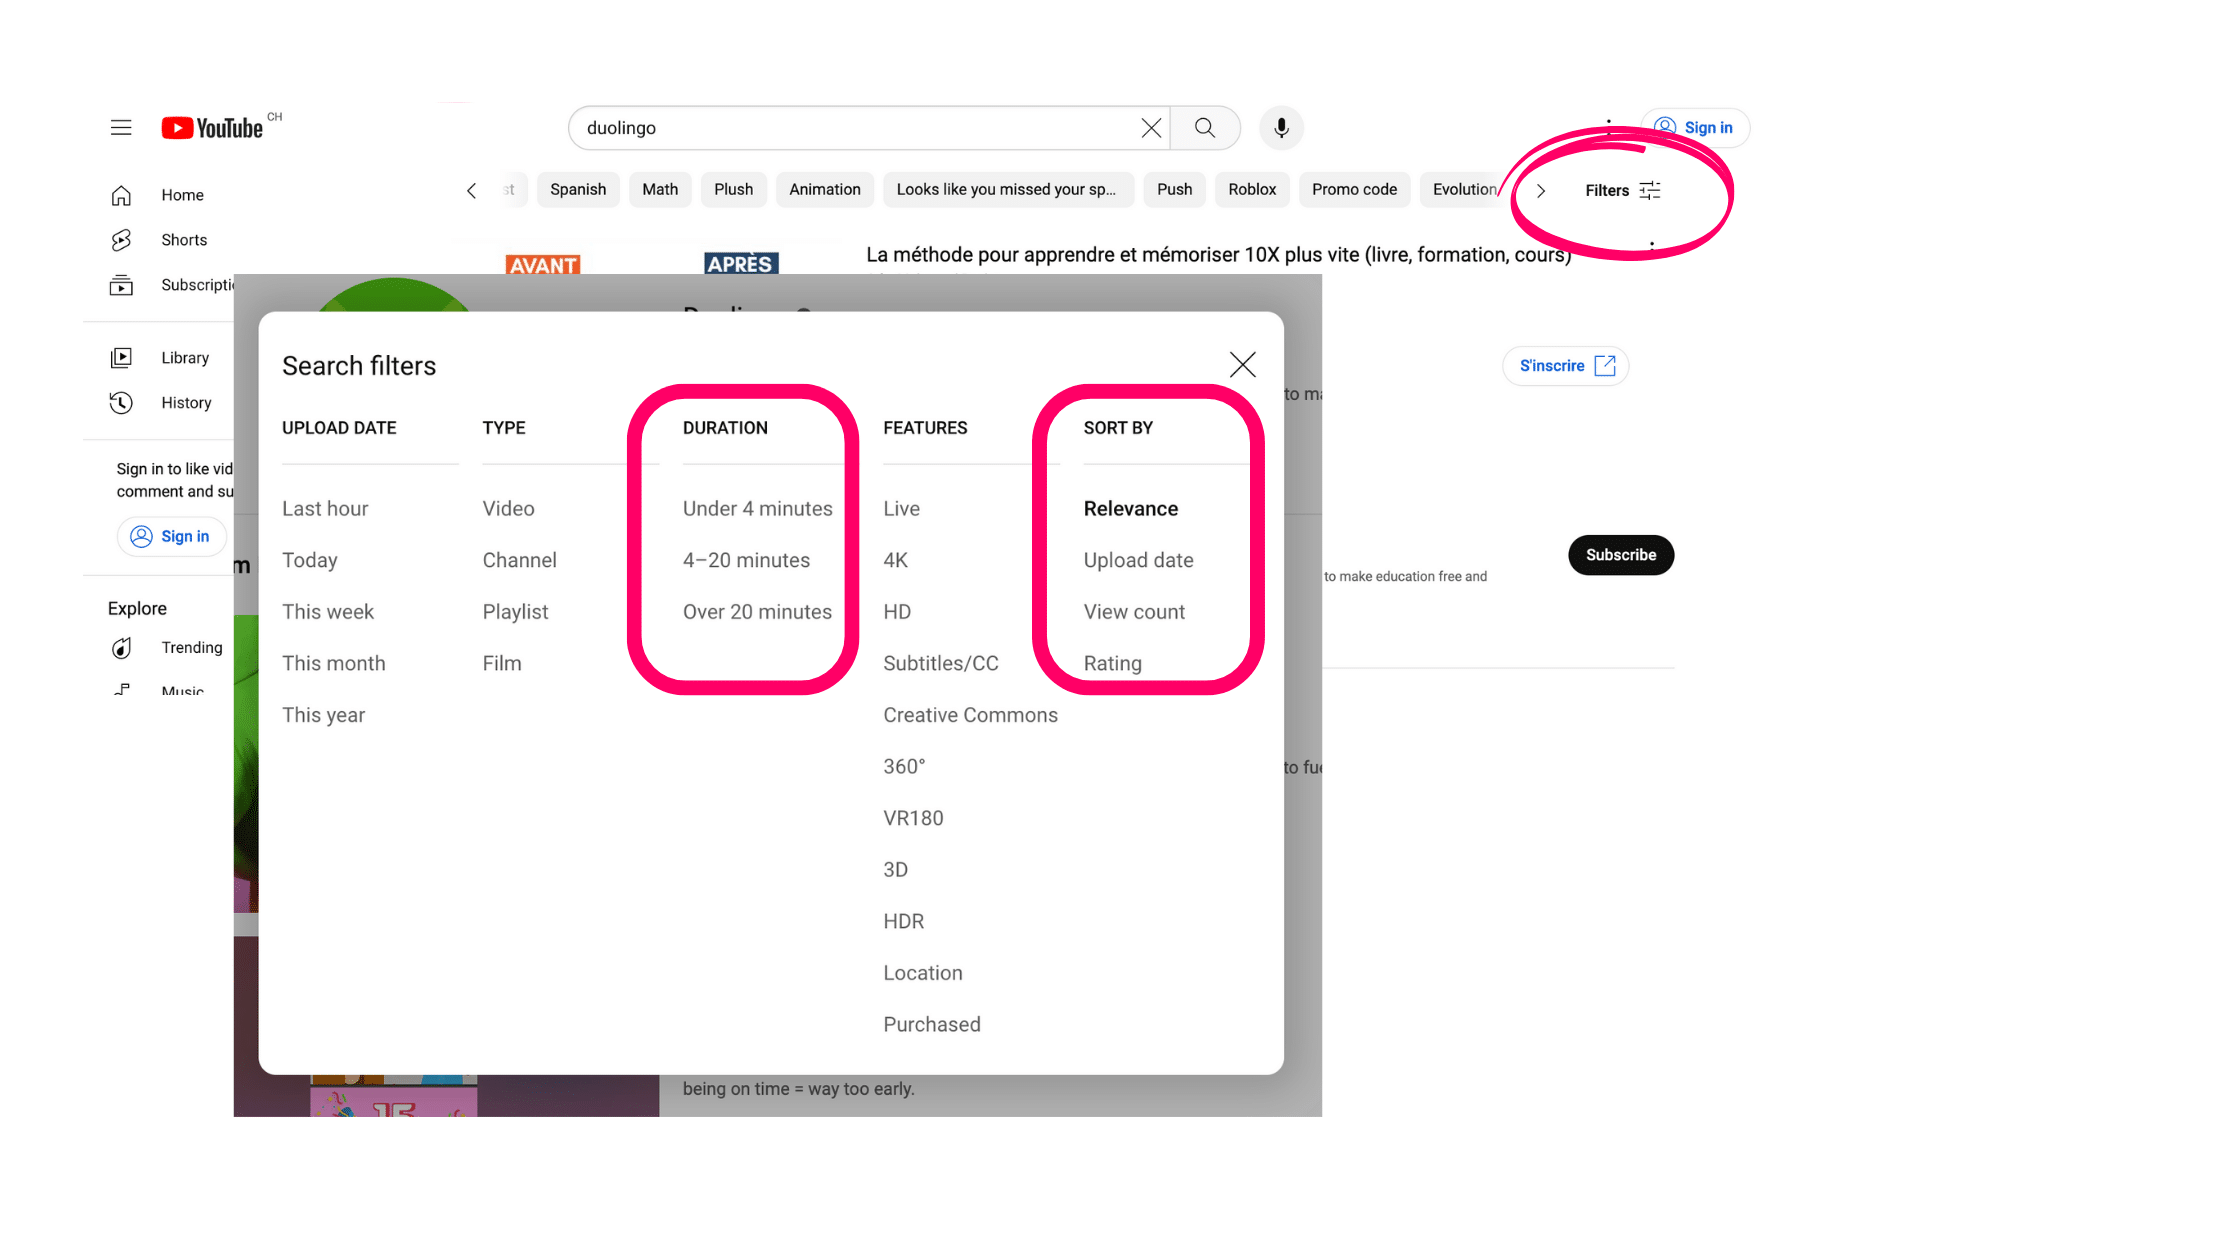Image resolution: width=2240 pixels, height=1260 pixels.
Task: Start voice search with microphone
Action: pos(1281,128)
